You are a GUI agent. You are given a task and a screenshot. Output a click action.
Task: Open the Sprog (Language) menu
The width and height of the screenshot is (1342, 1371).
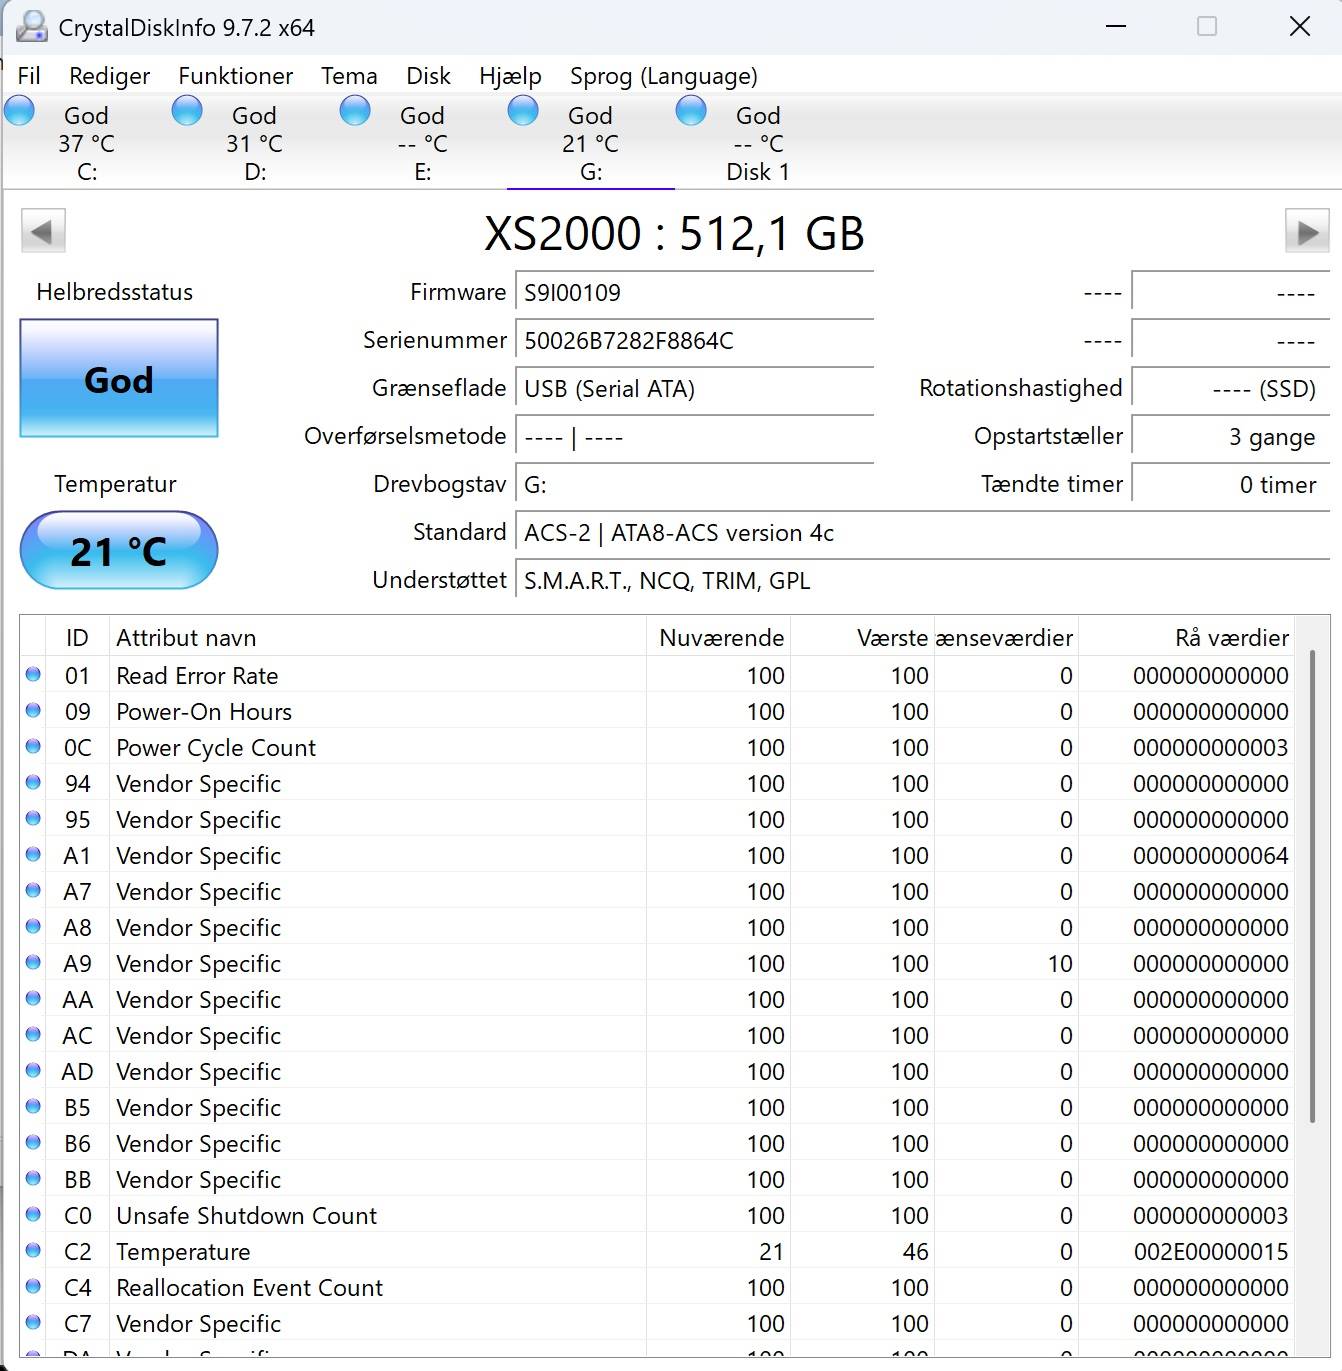664,76
